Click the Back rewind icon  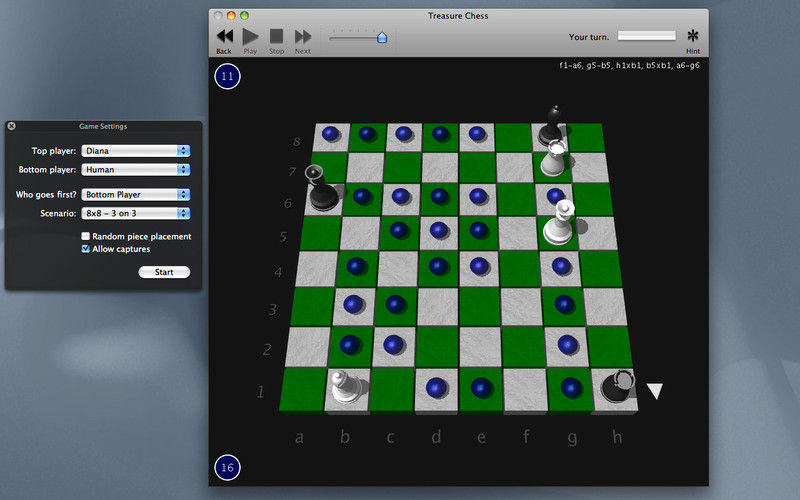[225, 37]
